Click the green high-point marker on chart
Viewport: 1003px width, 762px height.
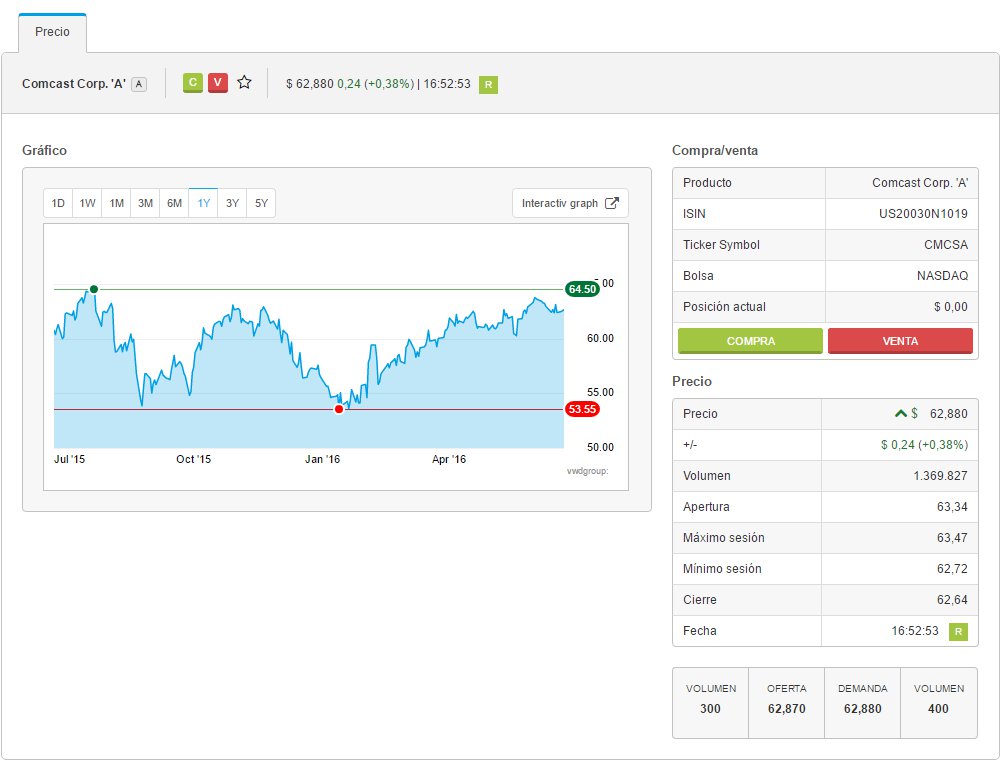(x=94, y=289)
